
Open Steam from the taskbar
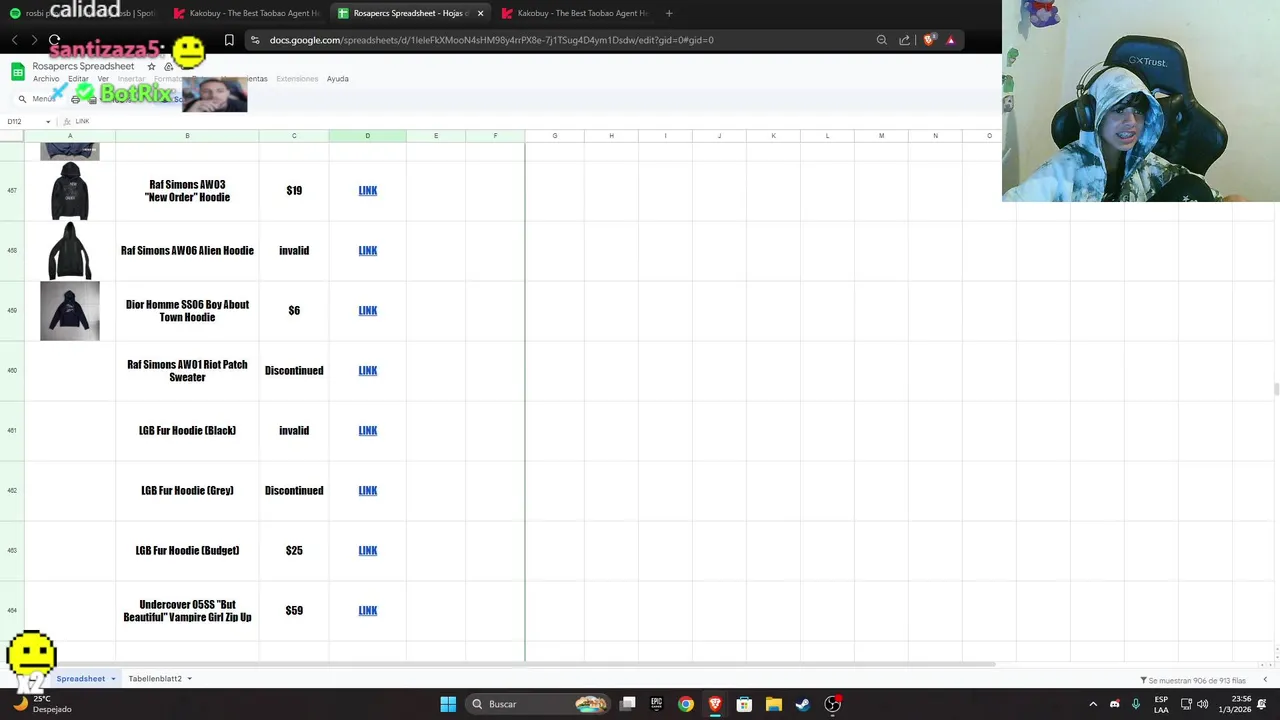802,704
